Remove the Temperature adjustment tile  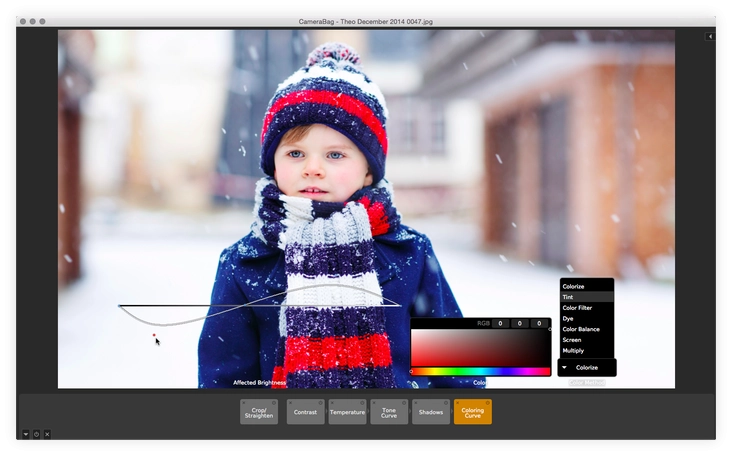(x=332, y=402)
